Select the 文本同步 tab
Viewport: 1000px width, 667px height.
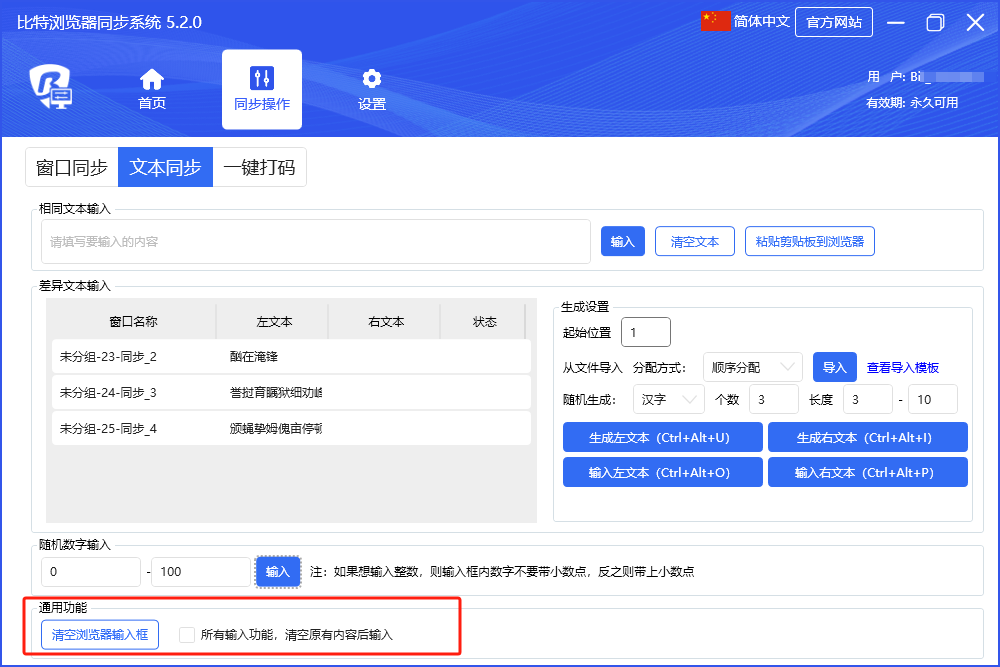click(165, 167)
